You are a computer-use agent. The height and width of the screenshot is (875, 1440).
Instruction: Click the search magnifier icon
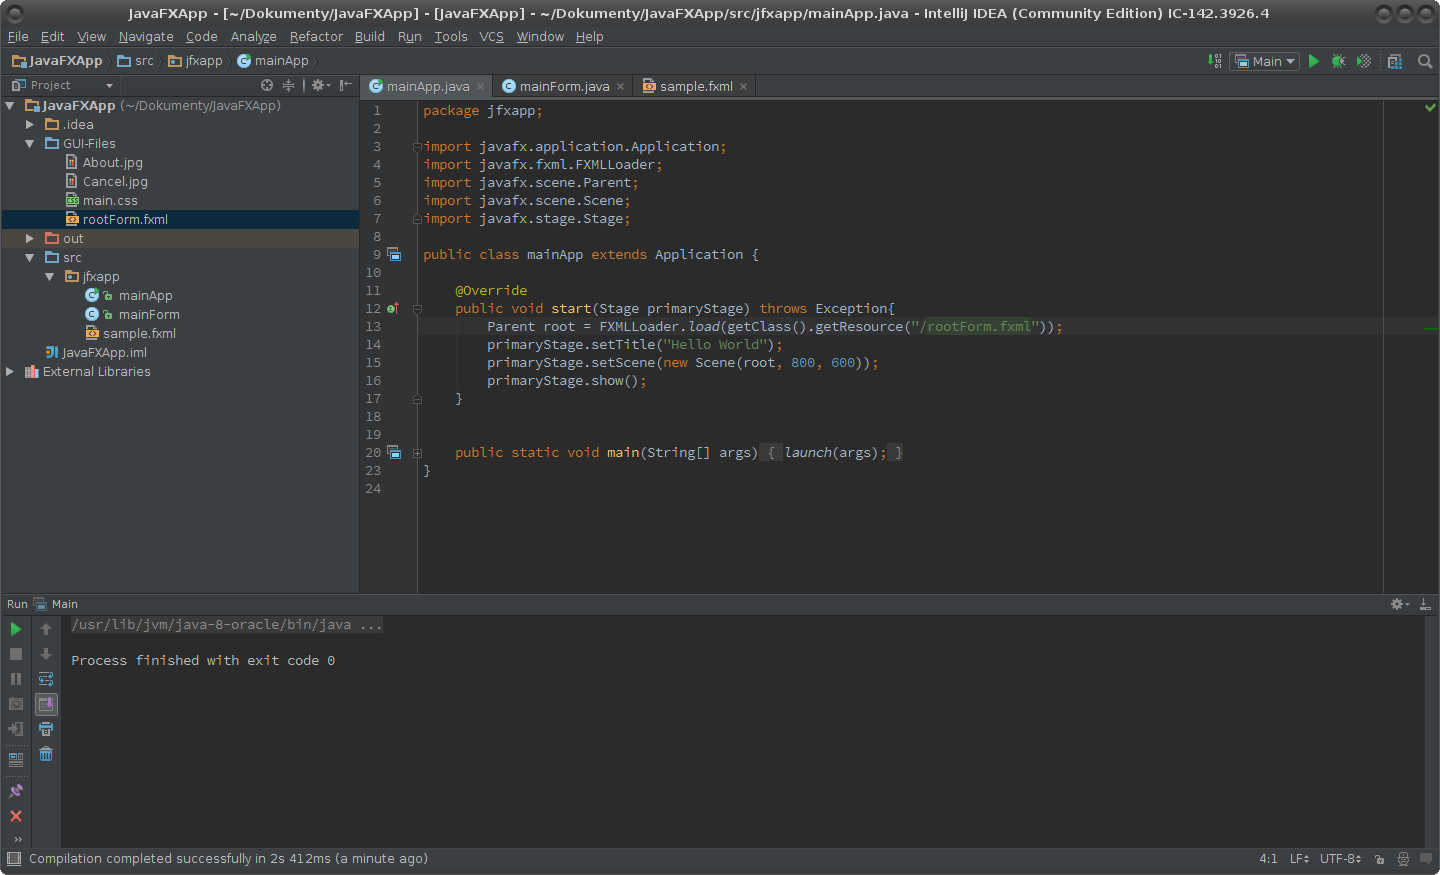[x=1425, y=61]
